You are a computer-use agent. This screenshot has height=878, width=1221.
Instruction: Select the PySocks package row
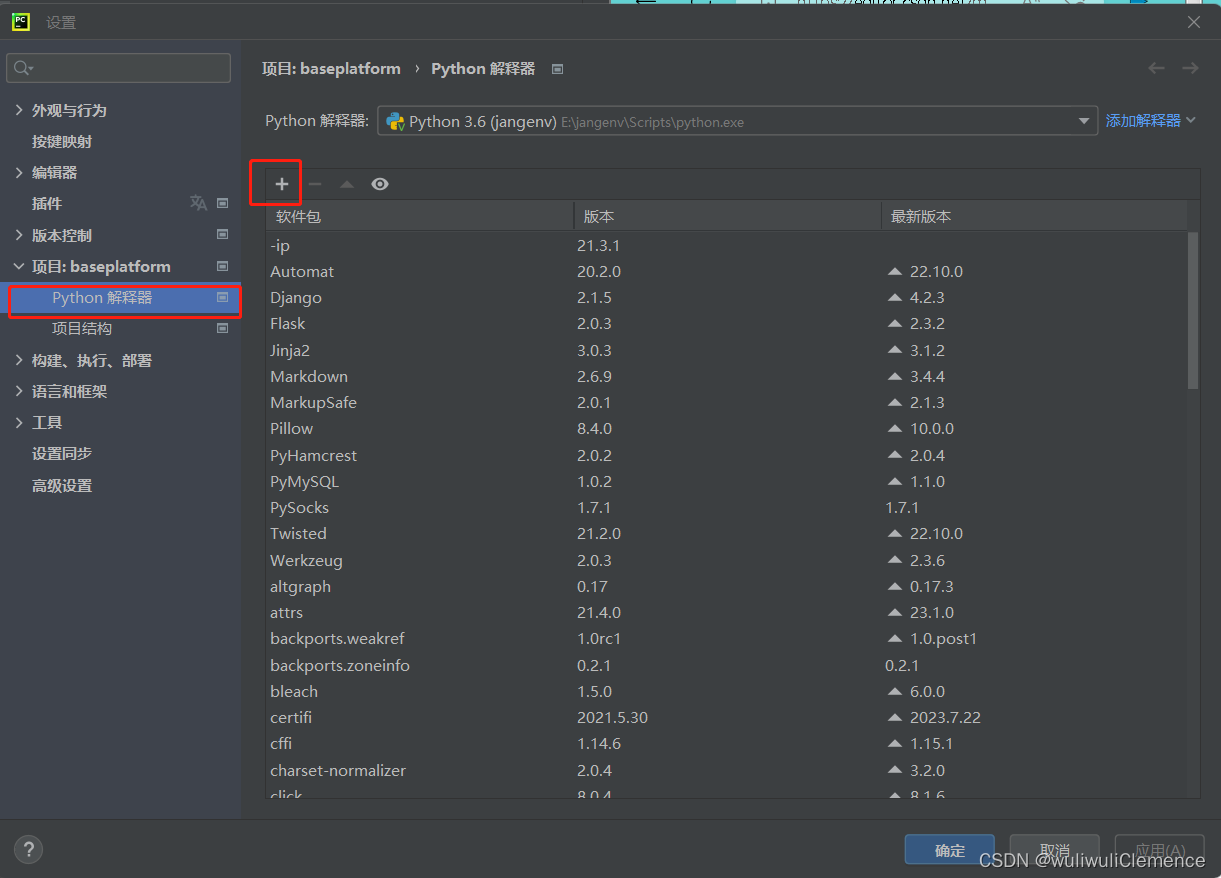pyautogui.click(x=726, y=508)
